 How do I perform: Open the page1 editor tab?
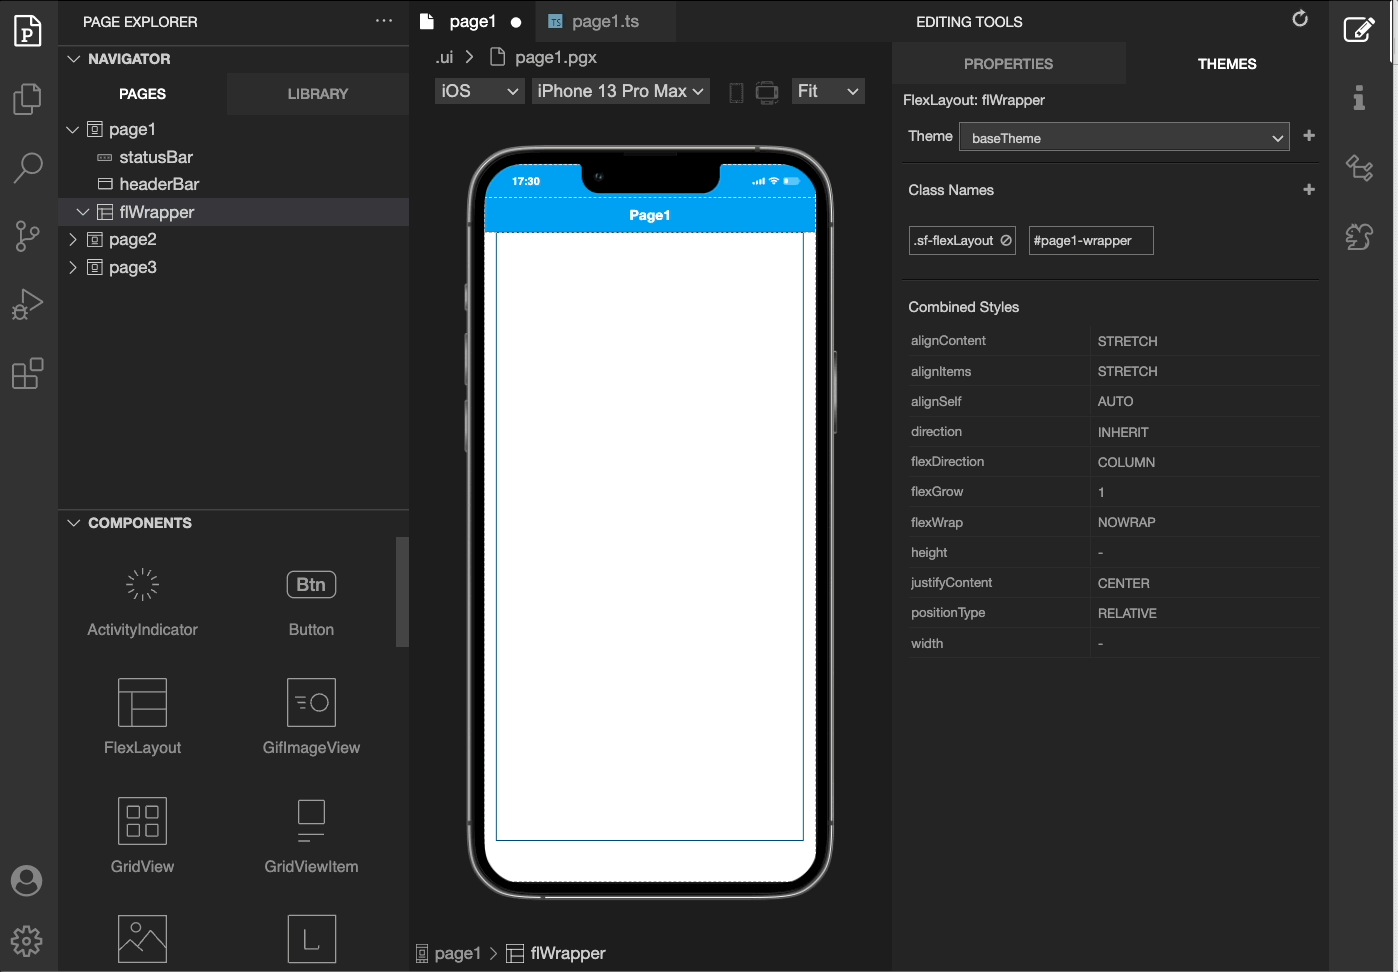tap(472, 21)
